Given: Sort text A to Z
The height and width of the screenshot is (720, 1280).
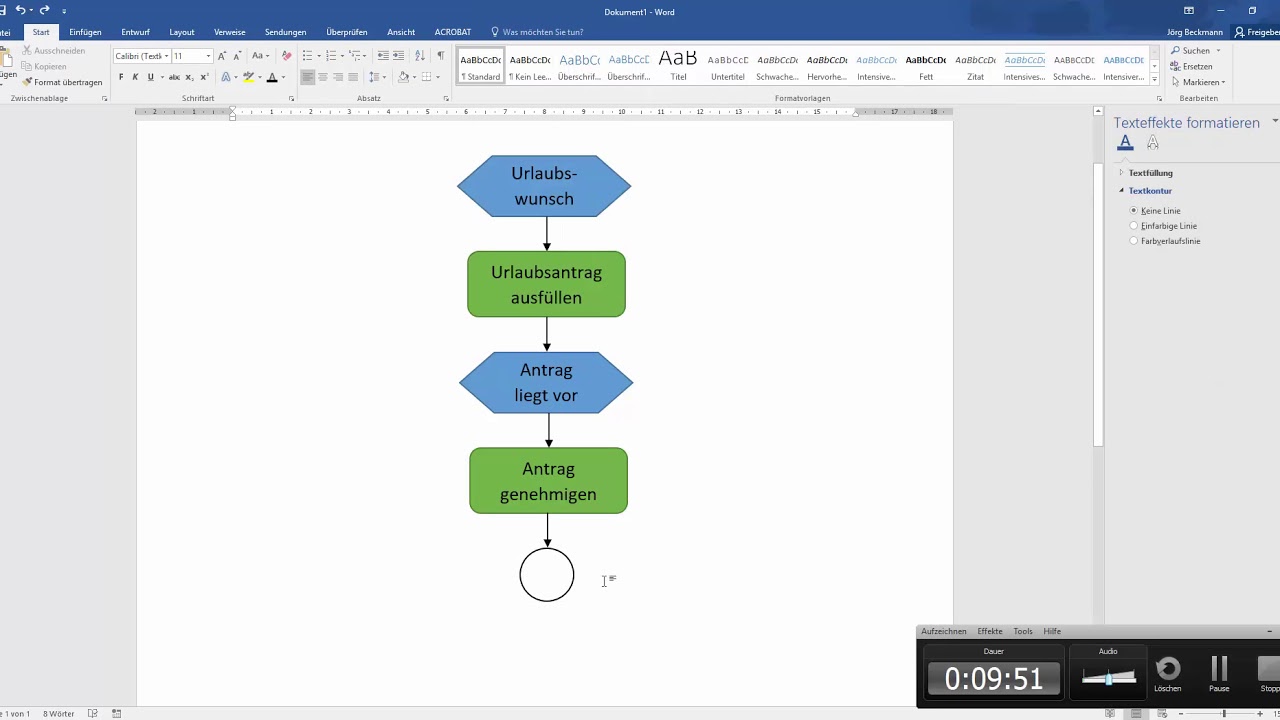Looking at the screenshot, I should click(x=419, y=56).
